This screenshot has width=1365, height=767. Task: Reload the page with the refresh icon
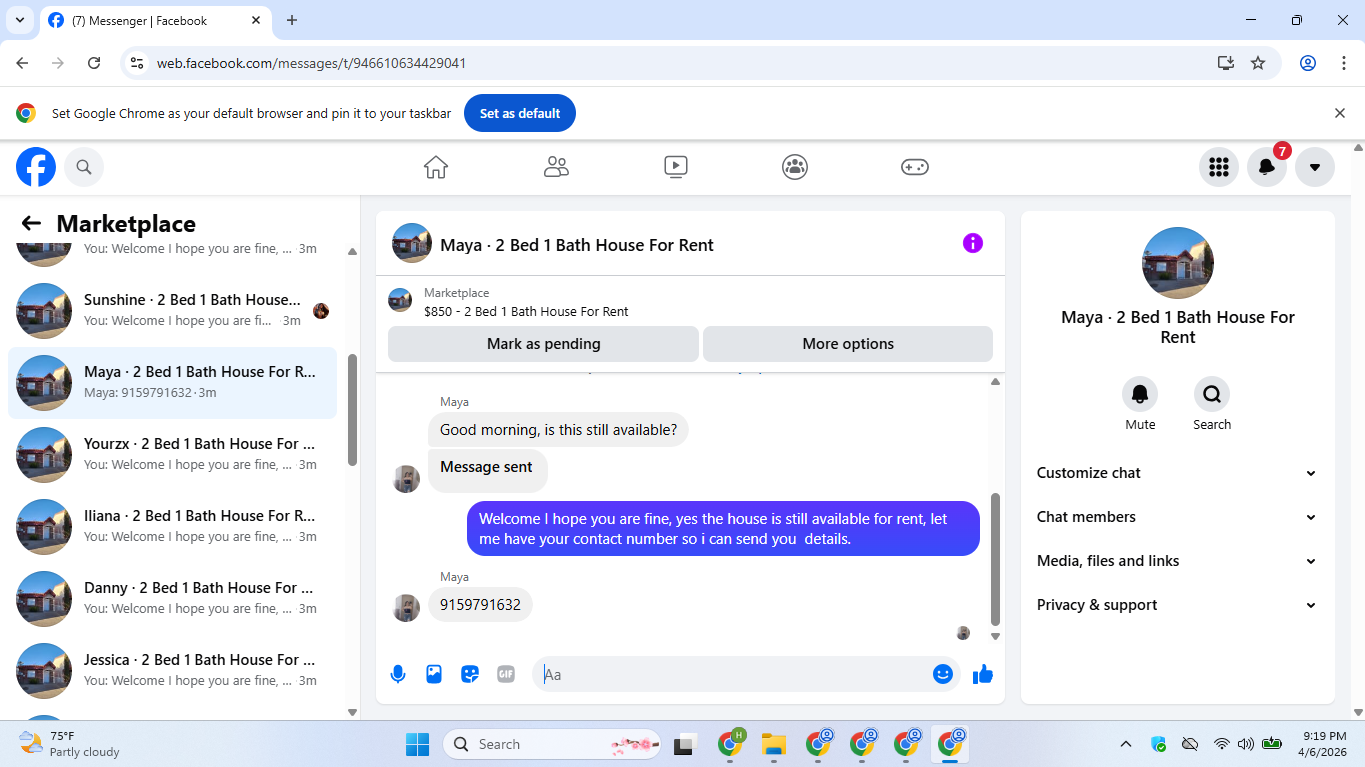pyautogui.click(x=94, y=63)
